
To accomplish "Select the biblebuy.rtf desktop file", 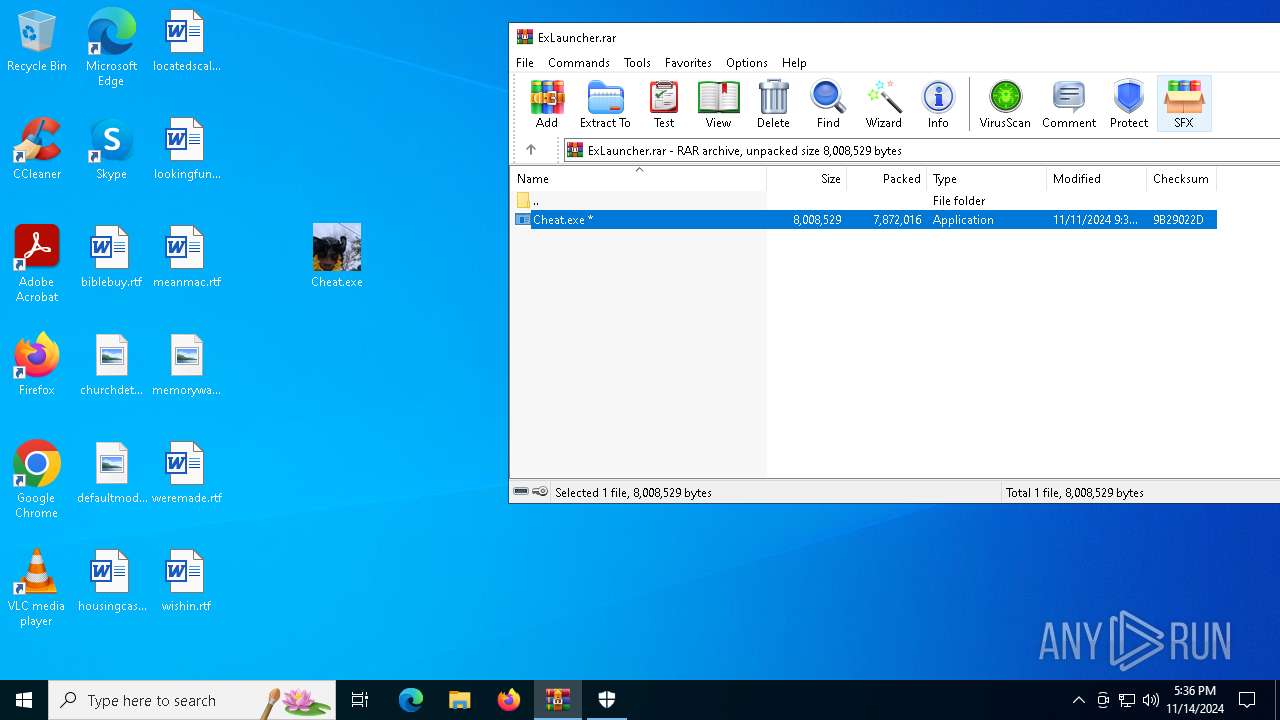I will tap(111, 257).
